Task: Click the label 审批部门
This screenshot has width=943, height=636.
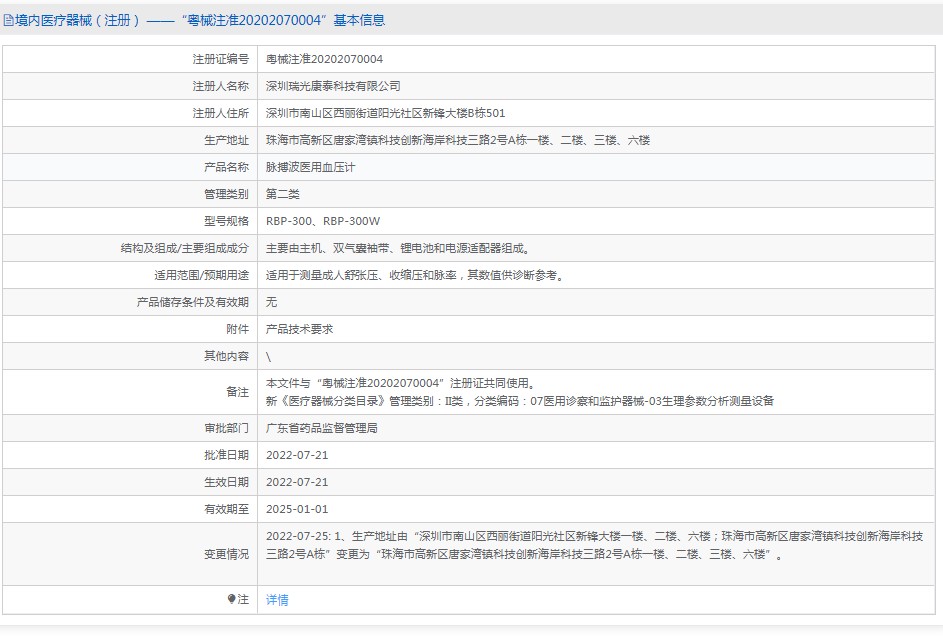Action: 226,428
